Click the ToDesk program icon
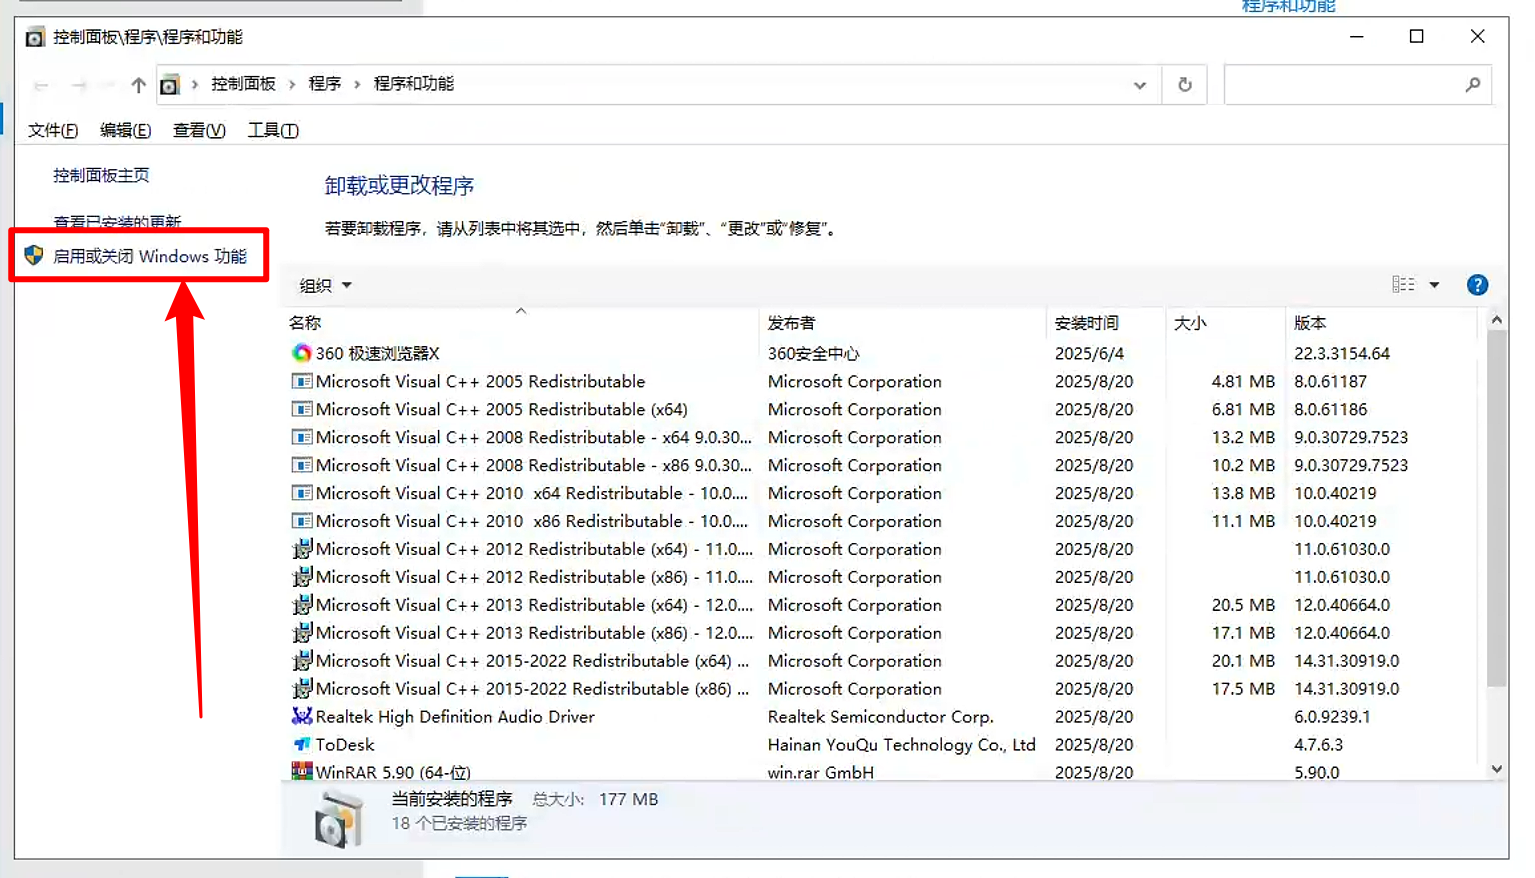The width and height of the screenshot is (1535, 878). coord(301,744)
